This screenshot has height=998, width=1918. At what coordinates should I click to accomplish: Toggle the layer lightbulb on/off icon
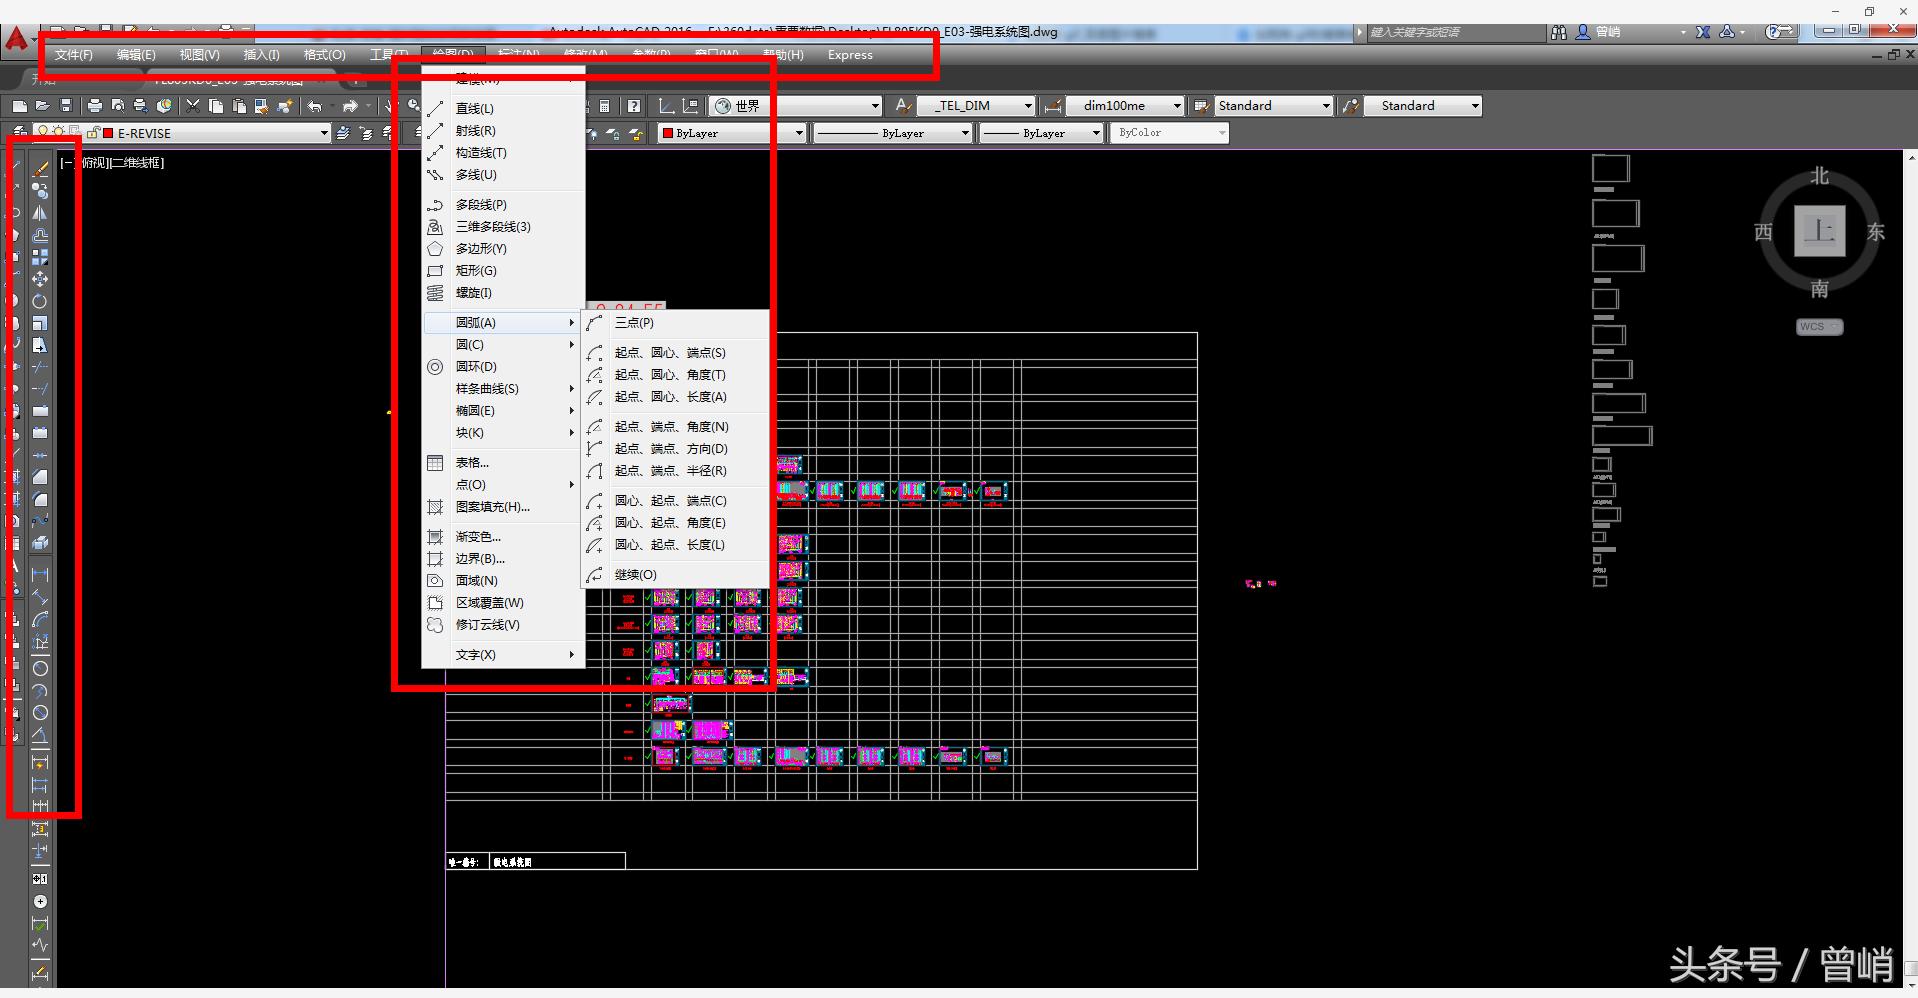tap(42, 132)
